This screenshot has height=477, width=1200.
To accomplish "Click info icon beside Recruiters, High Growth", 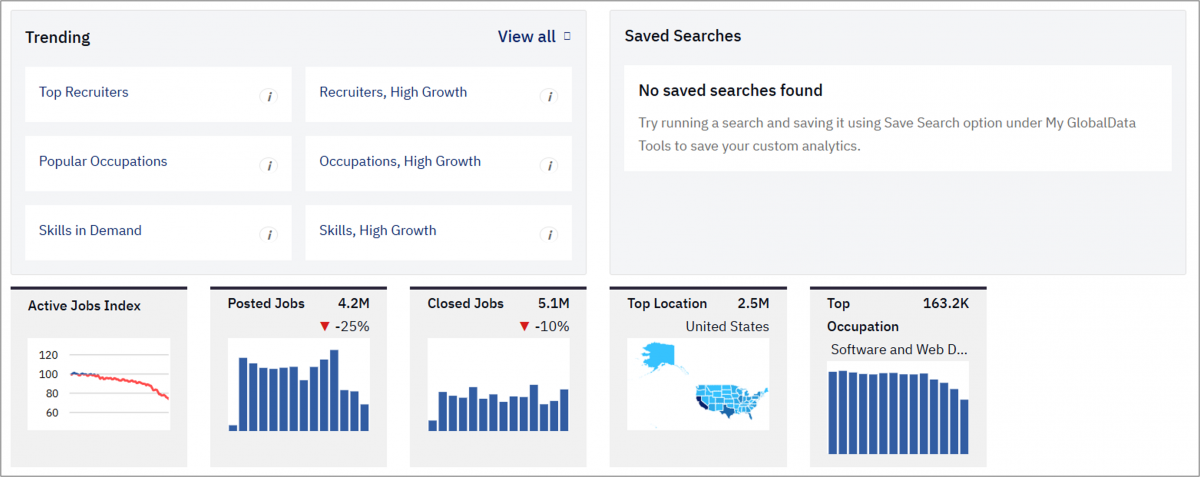I will (x=548, y=97).
